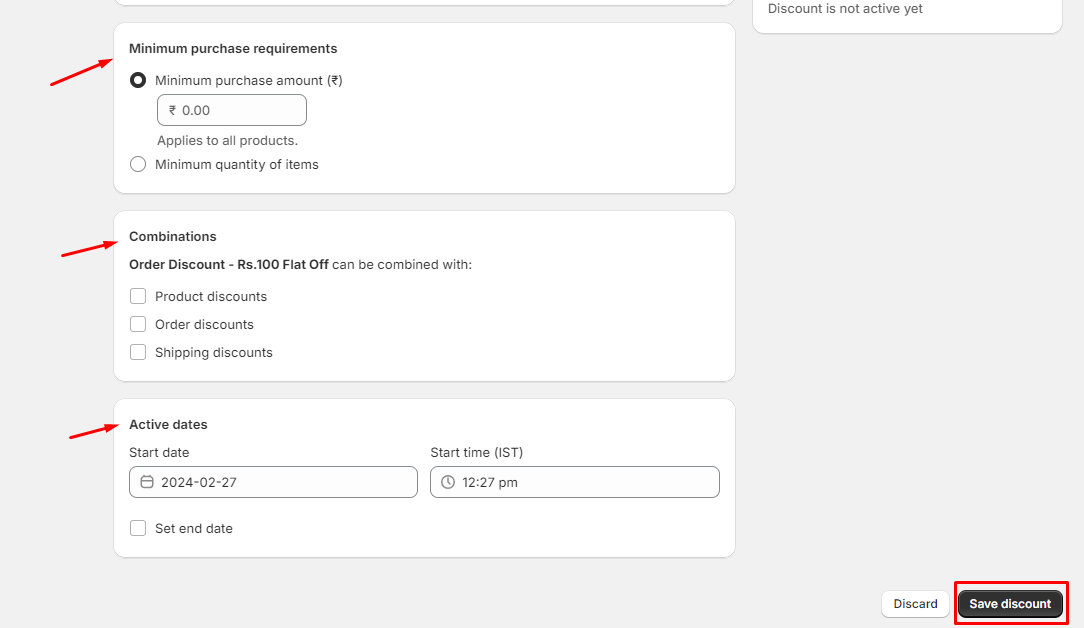Enable the Product discounts checkbox

click(137, 296)
